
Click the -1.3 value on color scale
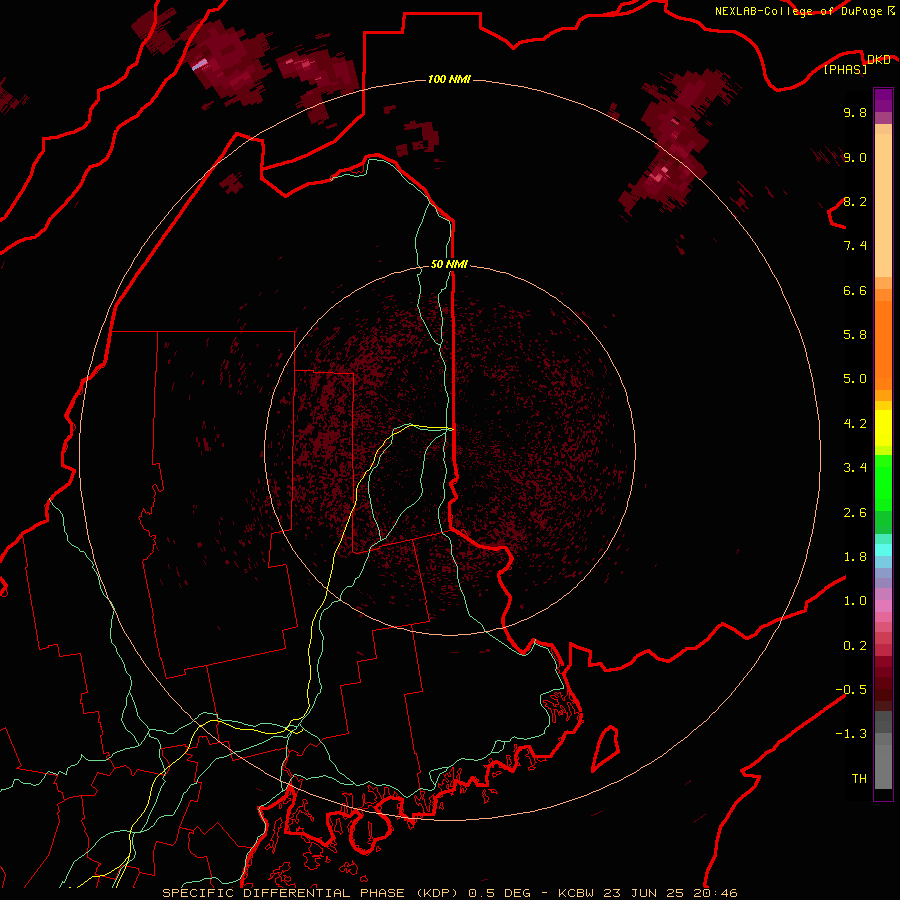click(x=851, y=734)
